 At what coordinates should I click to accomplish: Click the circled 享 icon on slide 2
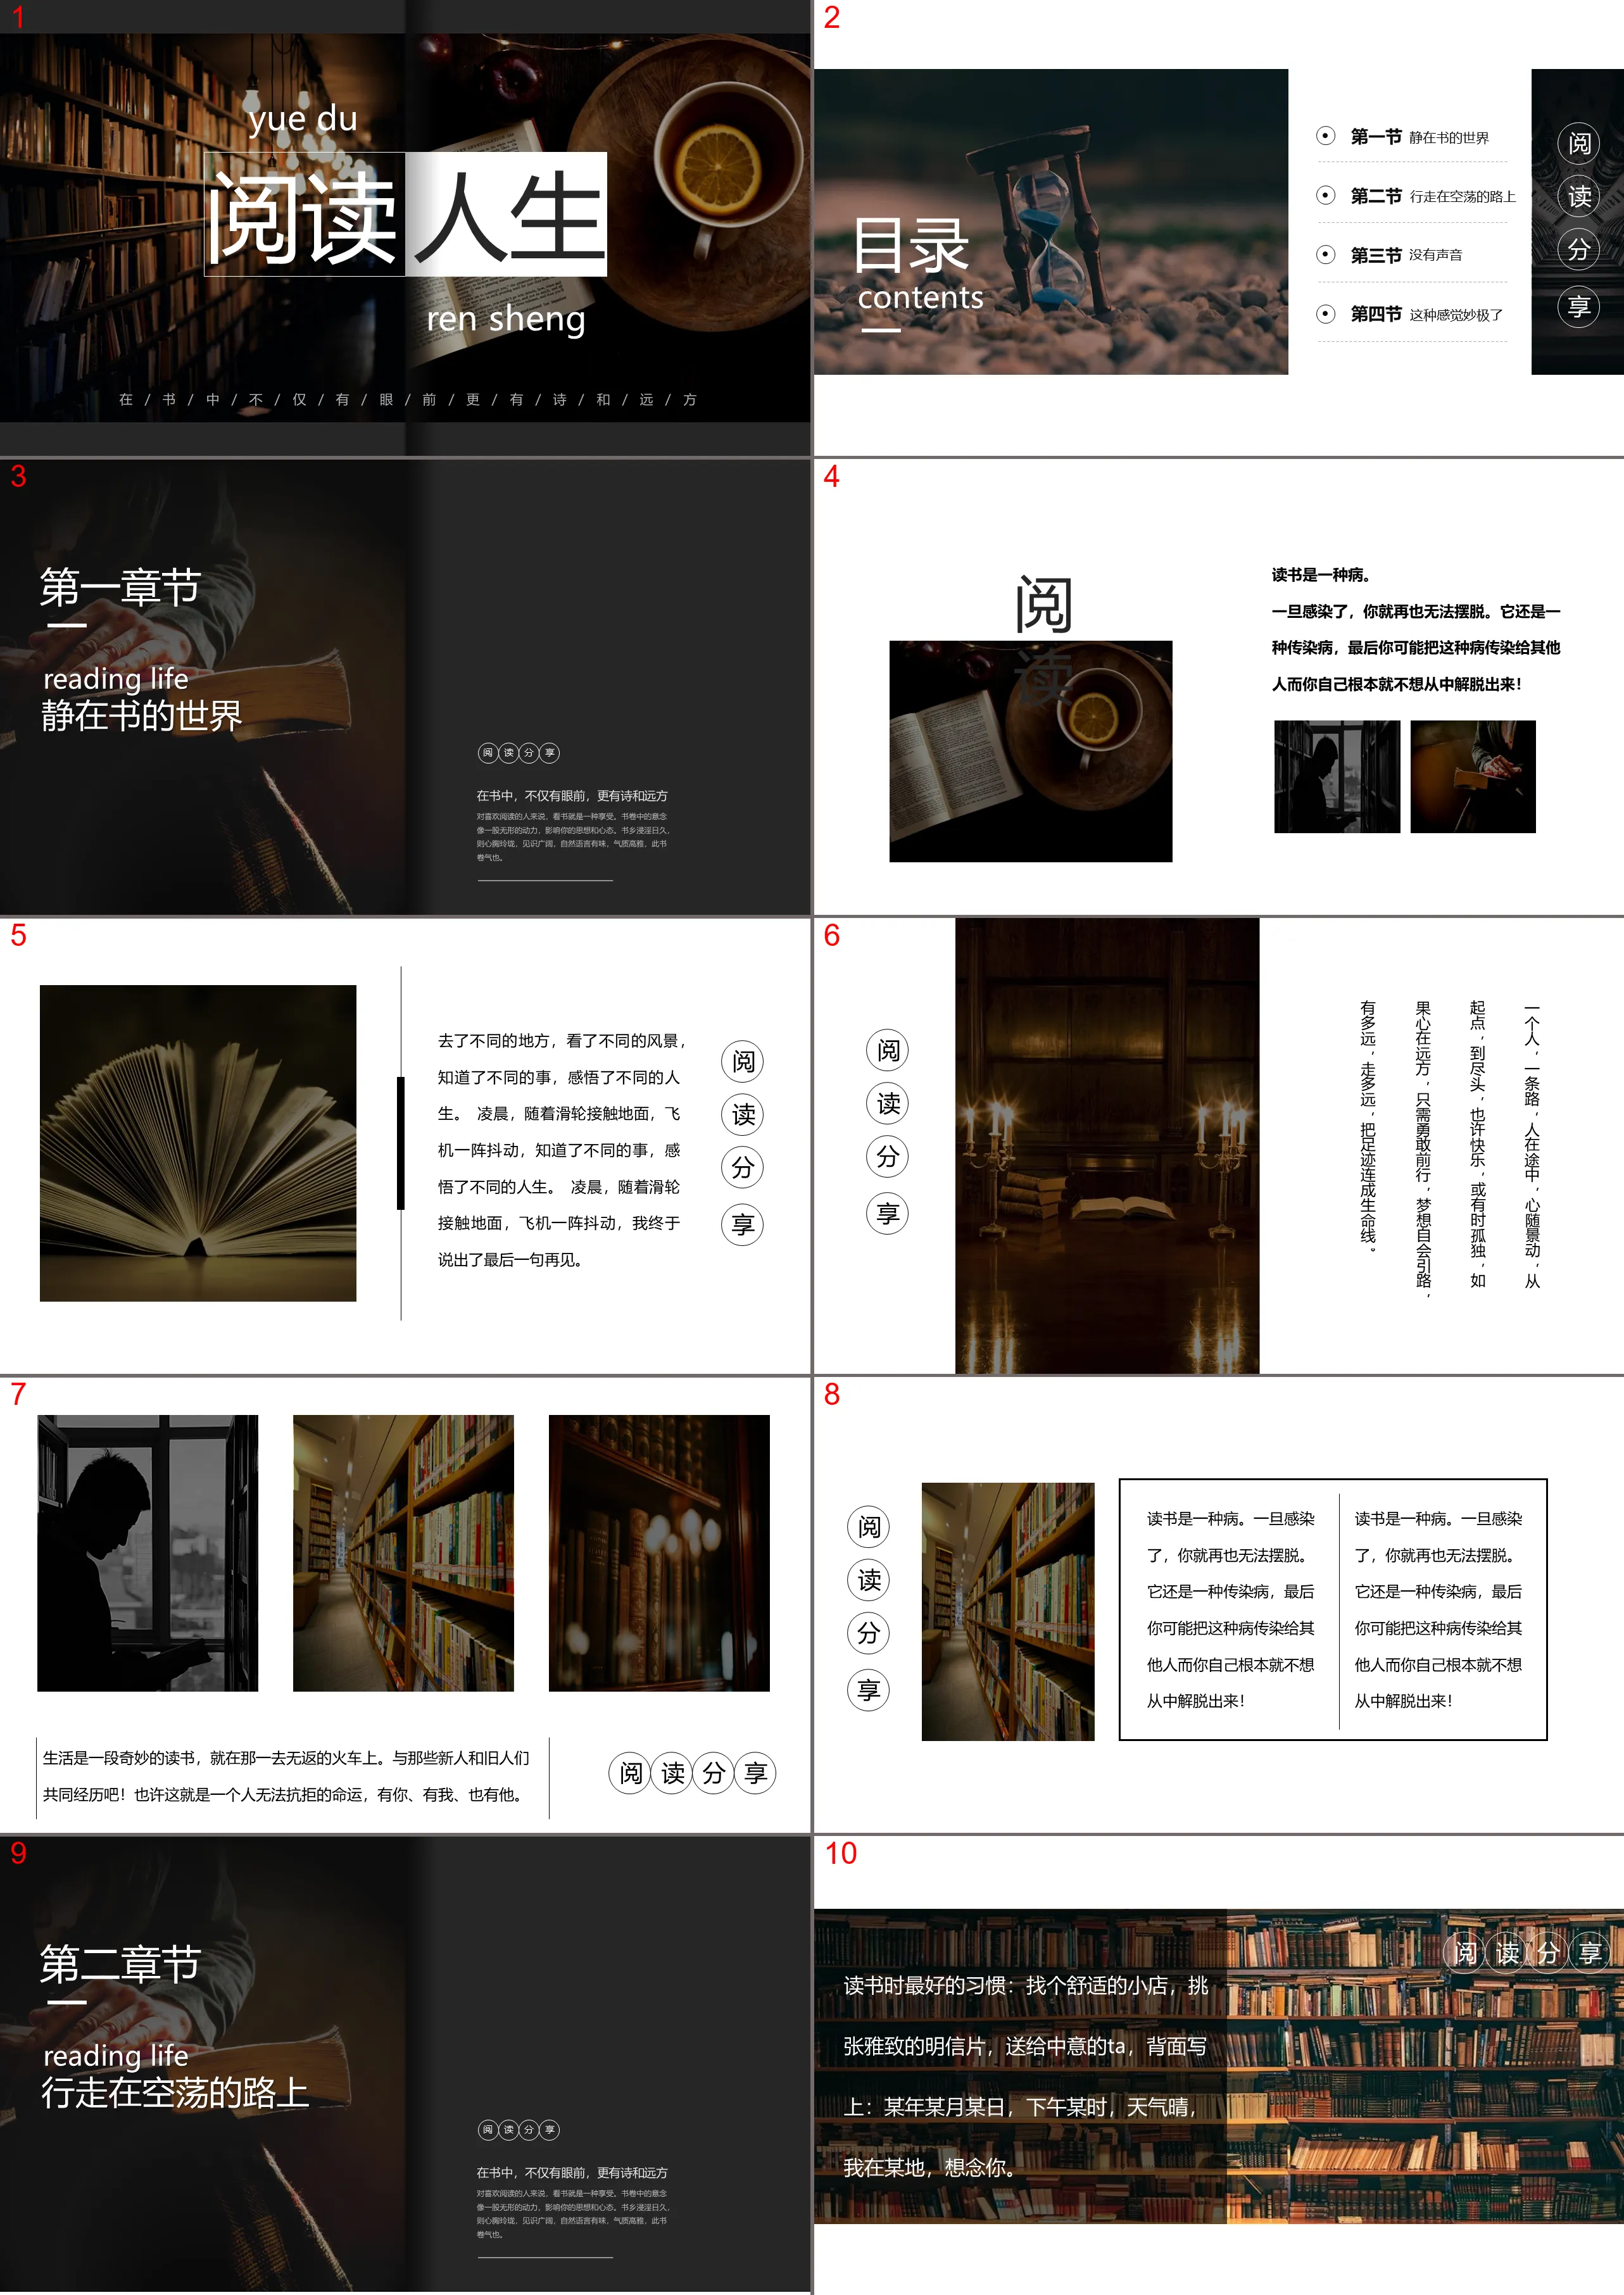1578,306
